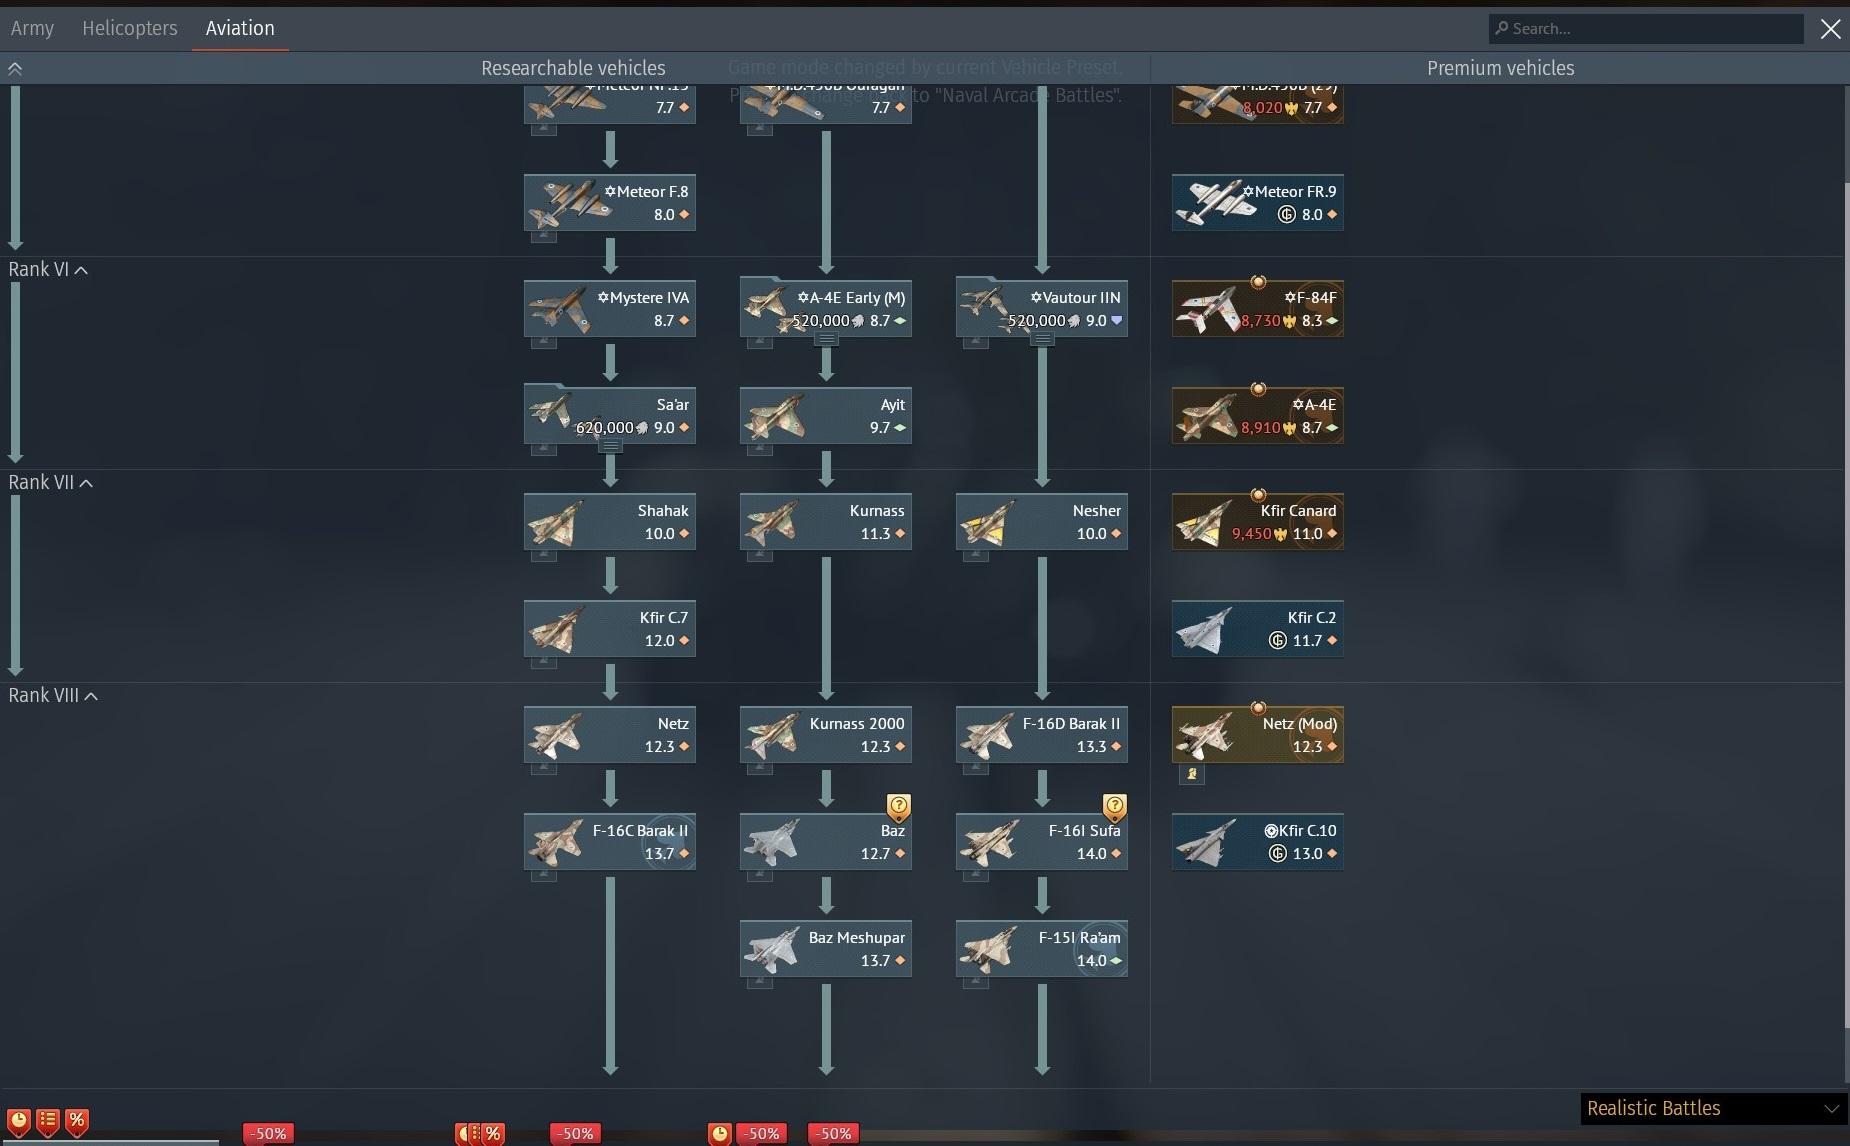Collapse all ranks with double-chevron icon
The image size is (1850, 1146).
[x=15, y=69]
